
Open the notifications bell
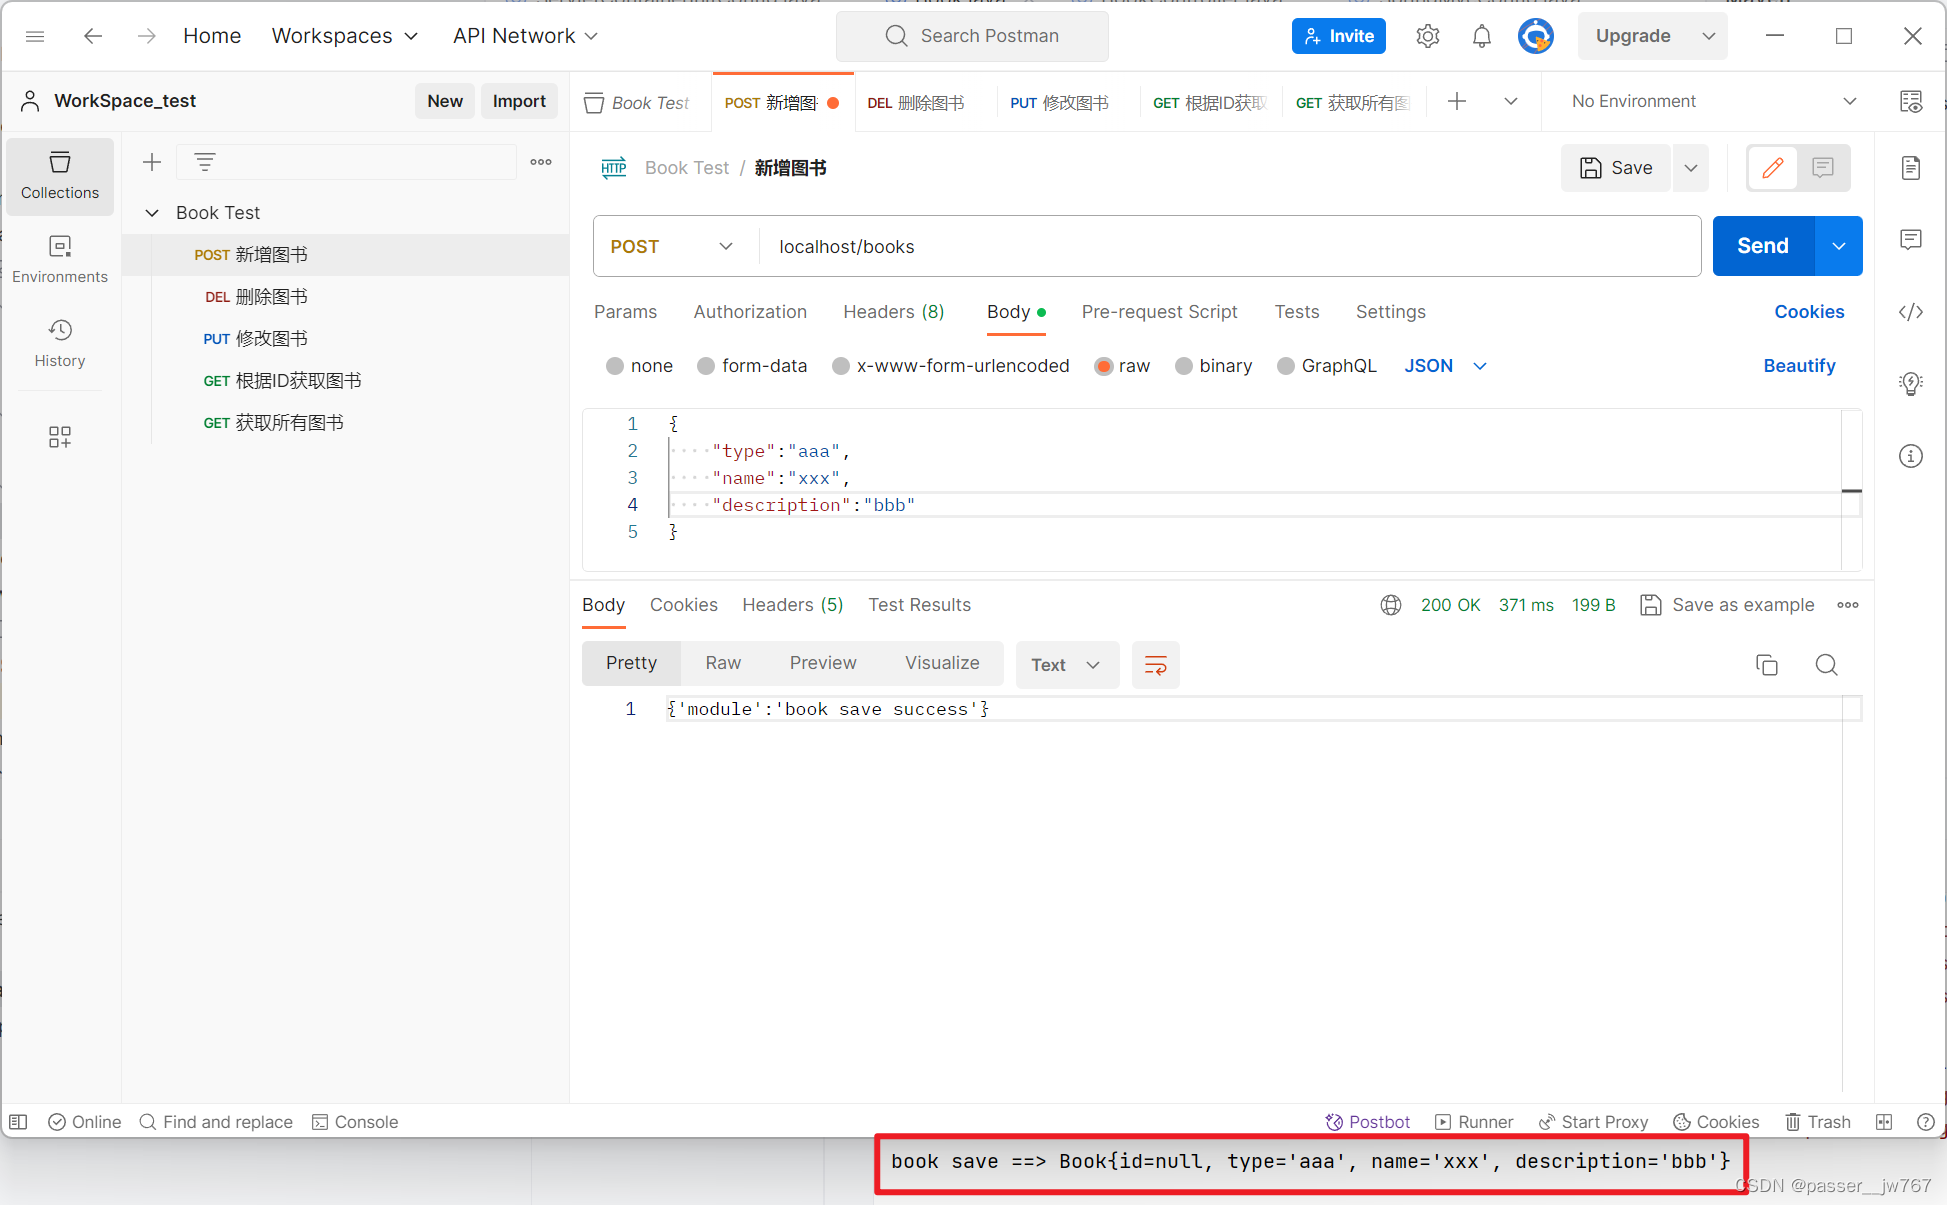click(x=1482, y=36)
